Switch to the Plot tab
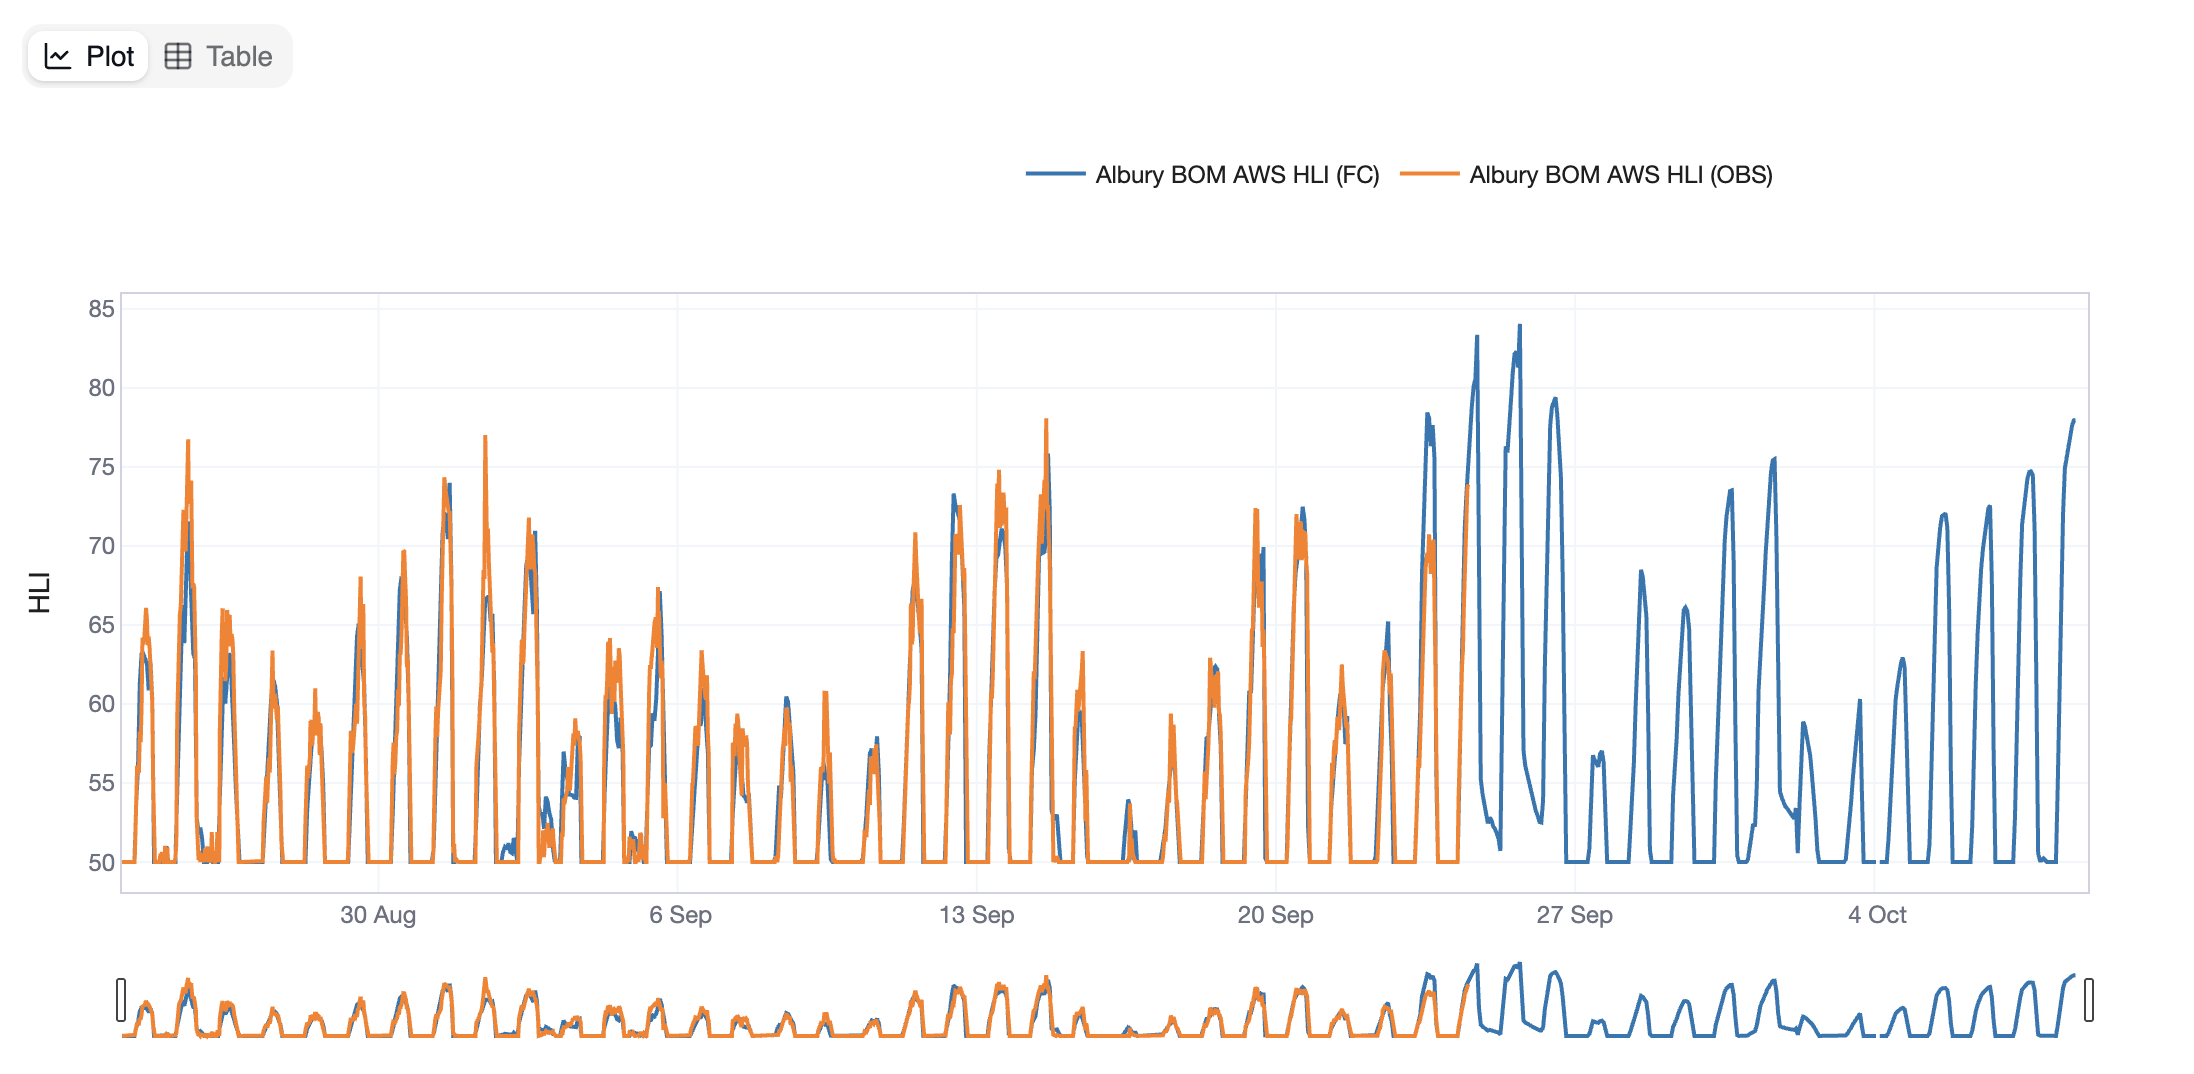Image resolution: width=2194 pixels, height=1074 pixels. [x=88, y=56]
